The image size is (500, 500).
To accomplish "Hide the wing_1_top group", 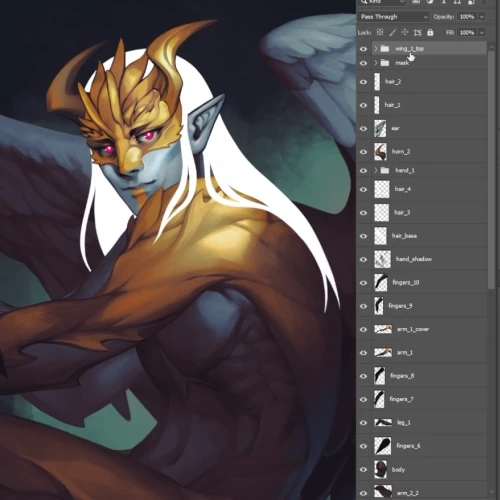I will [363, 49].
